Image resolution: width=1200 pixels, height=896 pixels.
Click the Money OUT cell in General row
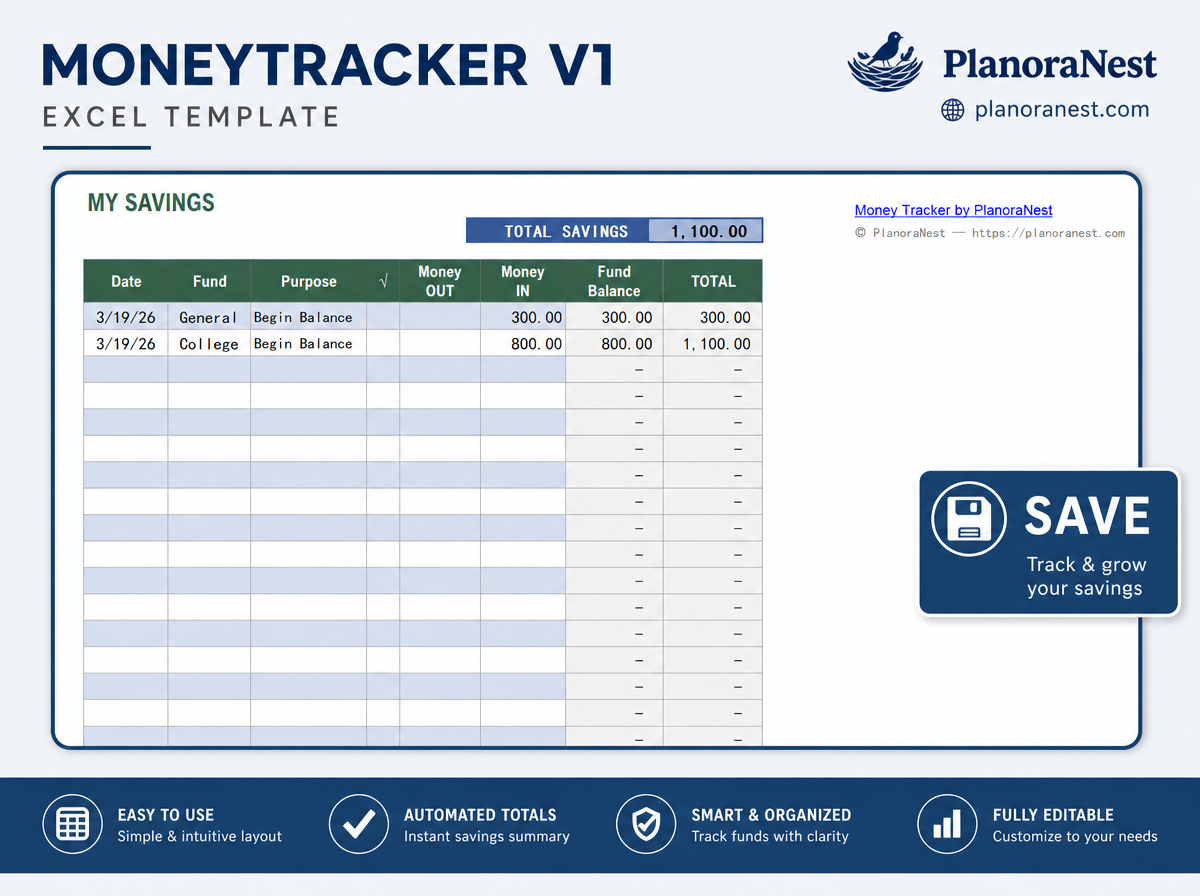(x=440, y=317)
